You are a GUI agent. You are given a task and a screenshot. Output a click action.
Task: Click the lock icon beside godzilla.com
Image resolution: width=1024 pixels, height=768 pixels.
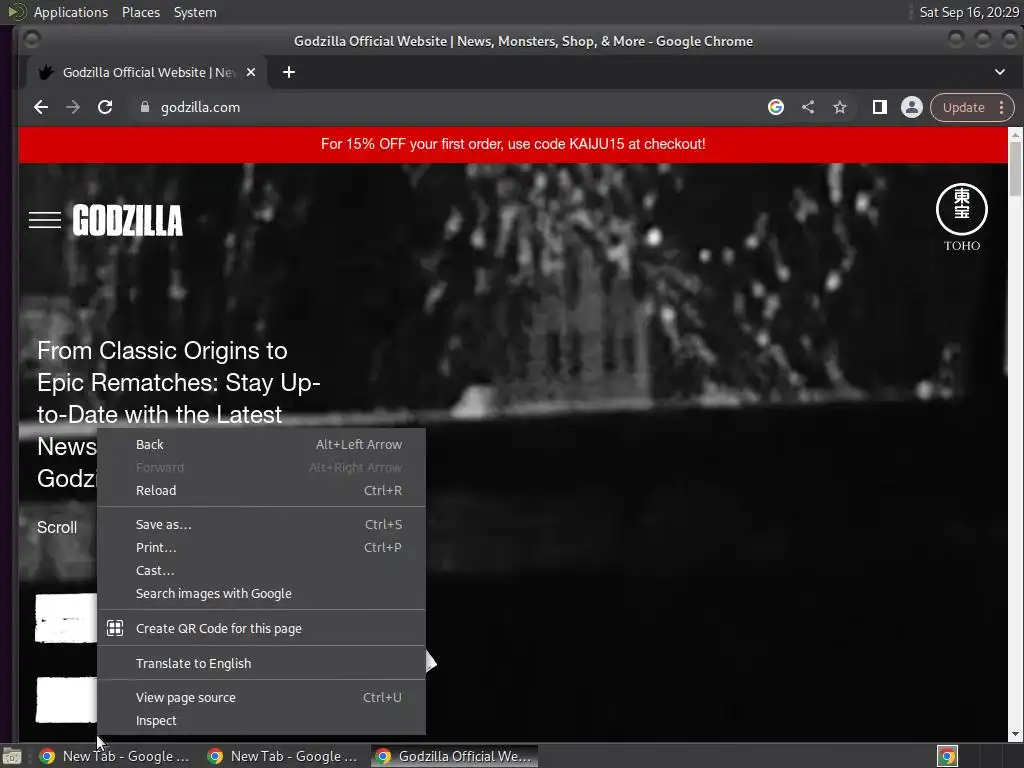point(144,107)
